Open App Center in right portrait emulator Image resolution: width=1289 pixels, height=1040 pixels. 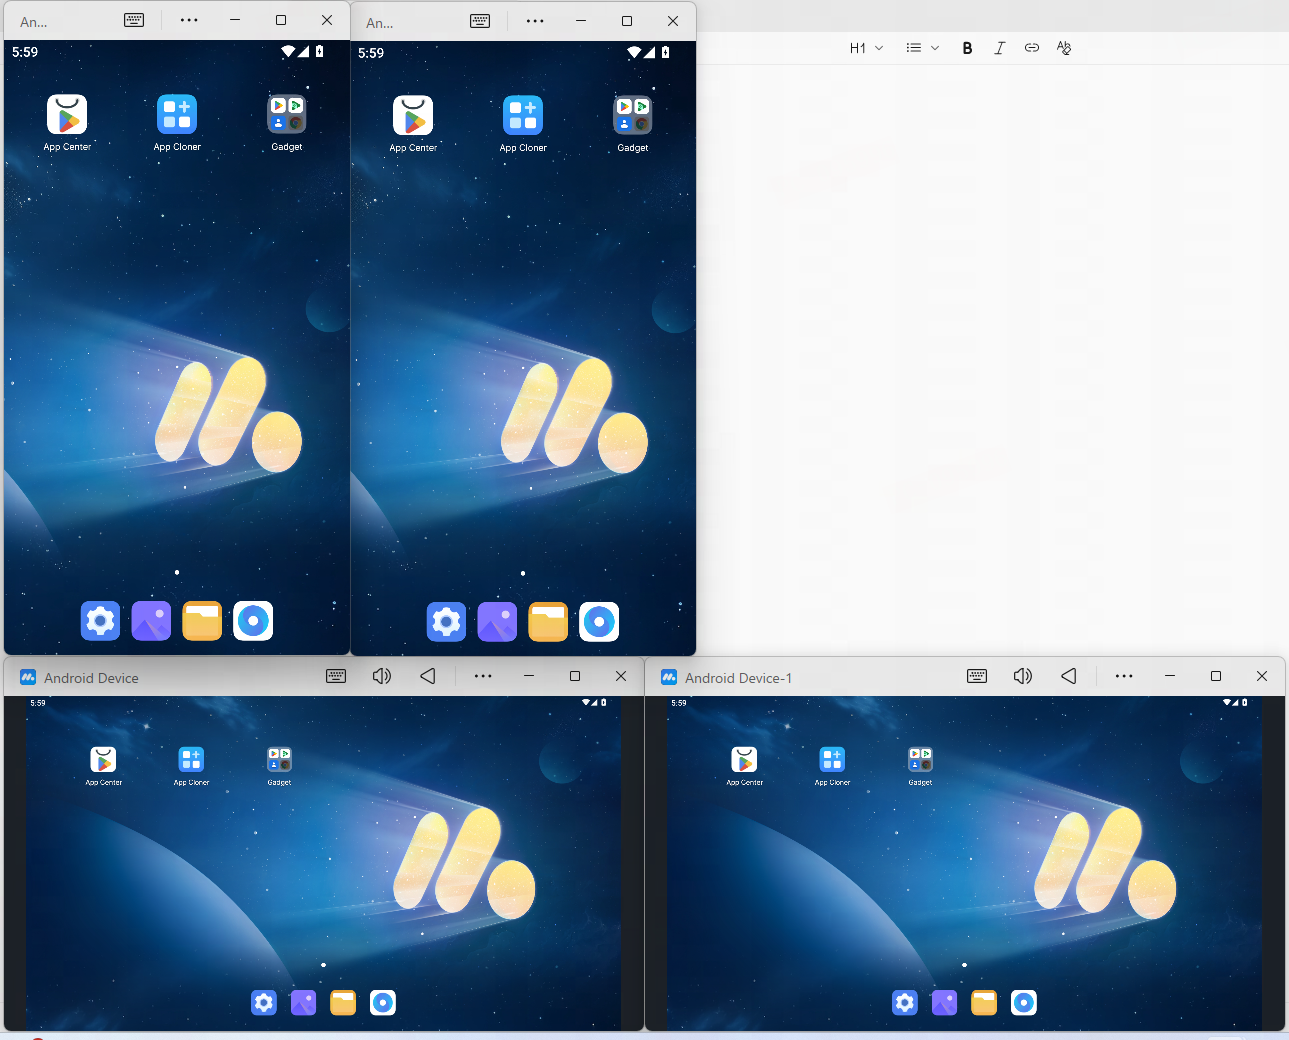click(413, 115)
